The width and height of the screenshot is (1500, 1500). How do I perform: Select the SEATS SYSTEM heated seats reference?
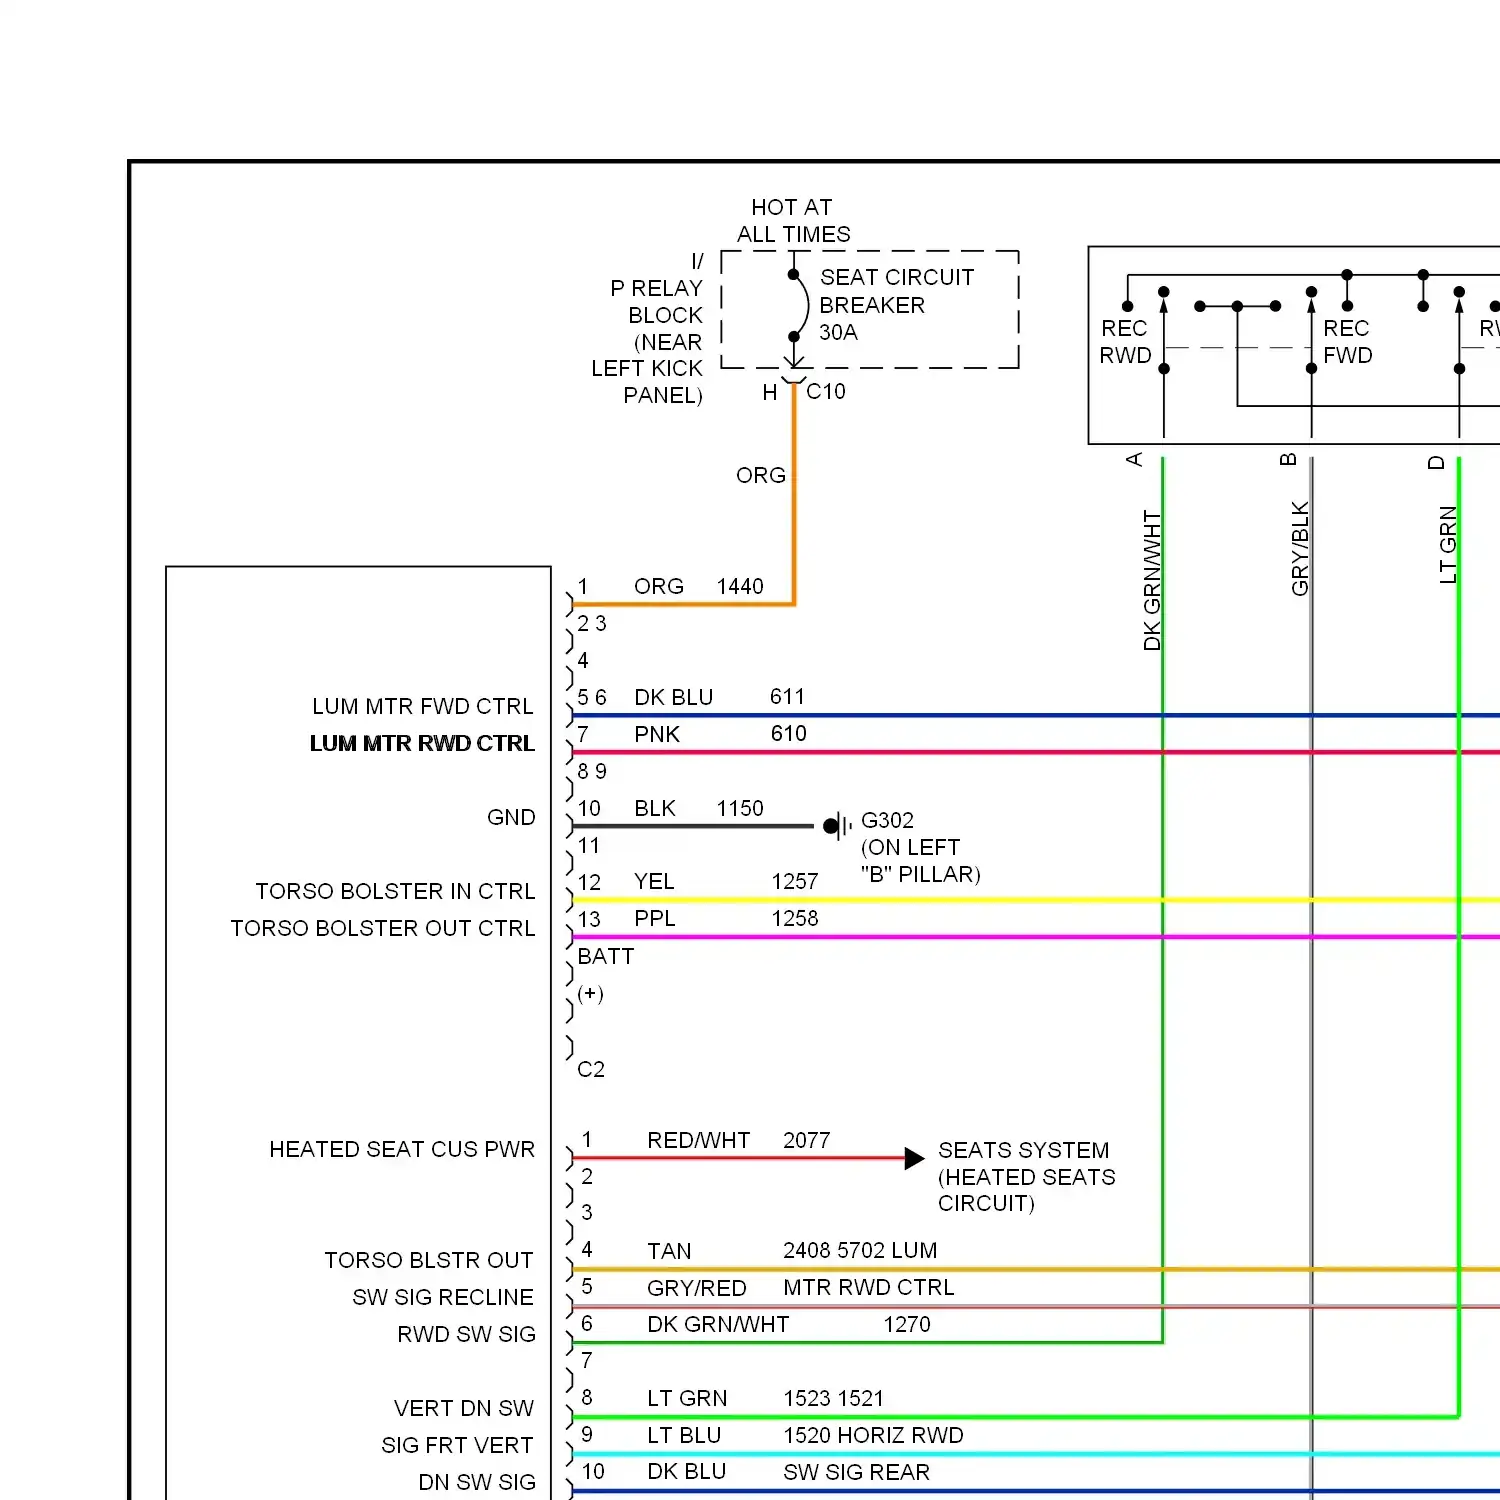coord(1027,1177)
